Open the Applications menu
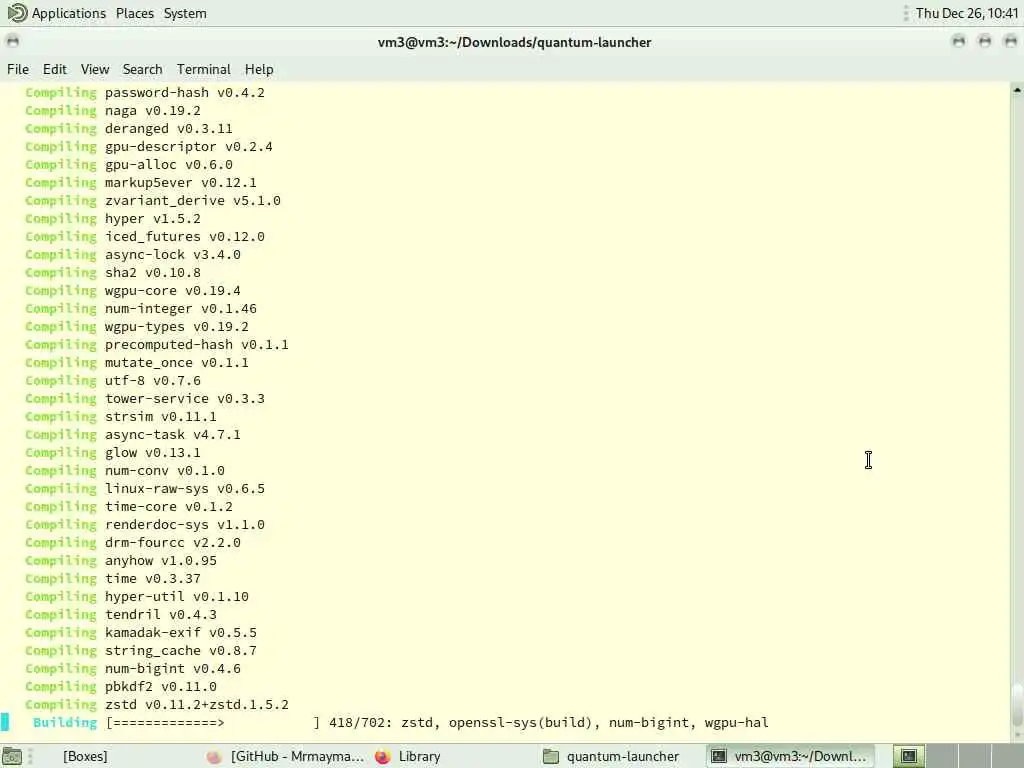 (x=68, y=13)
